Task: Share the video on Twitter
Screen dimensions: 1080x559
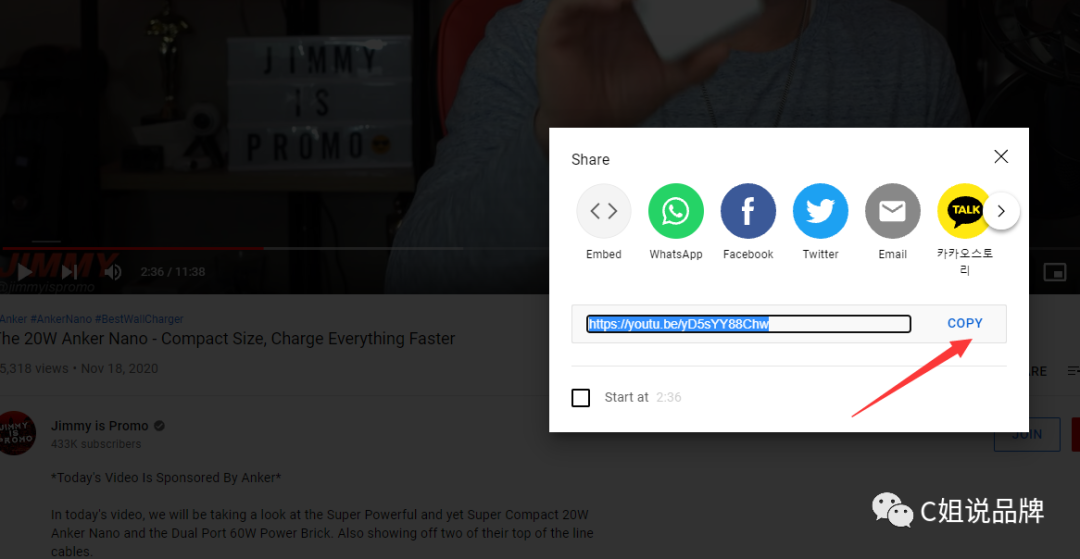Action: 820,211
